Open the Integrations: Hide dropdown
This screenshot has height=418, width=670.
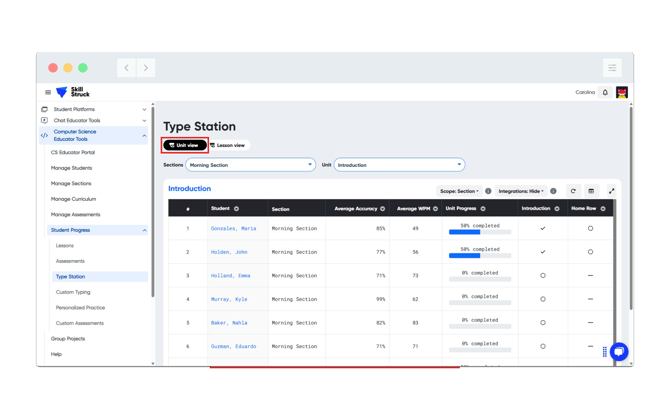pyautogui.click(x=521, y=191)
